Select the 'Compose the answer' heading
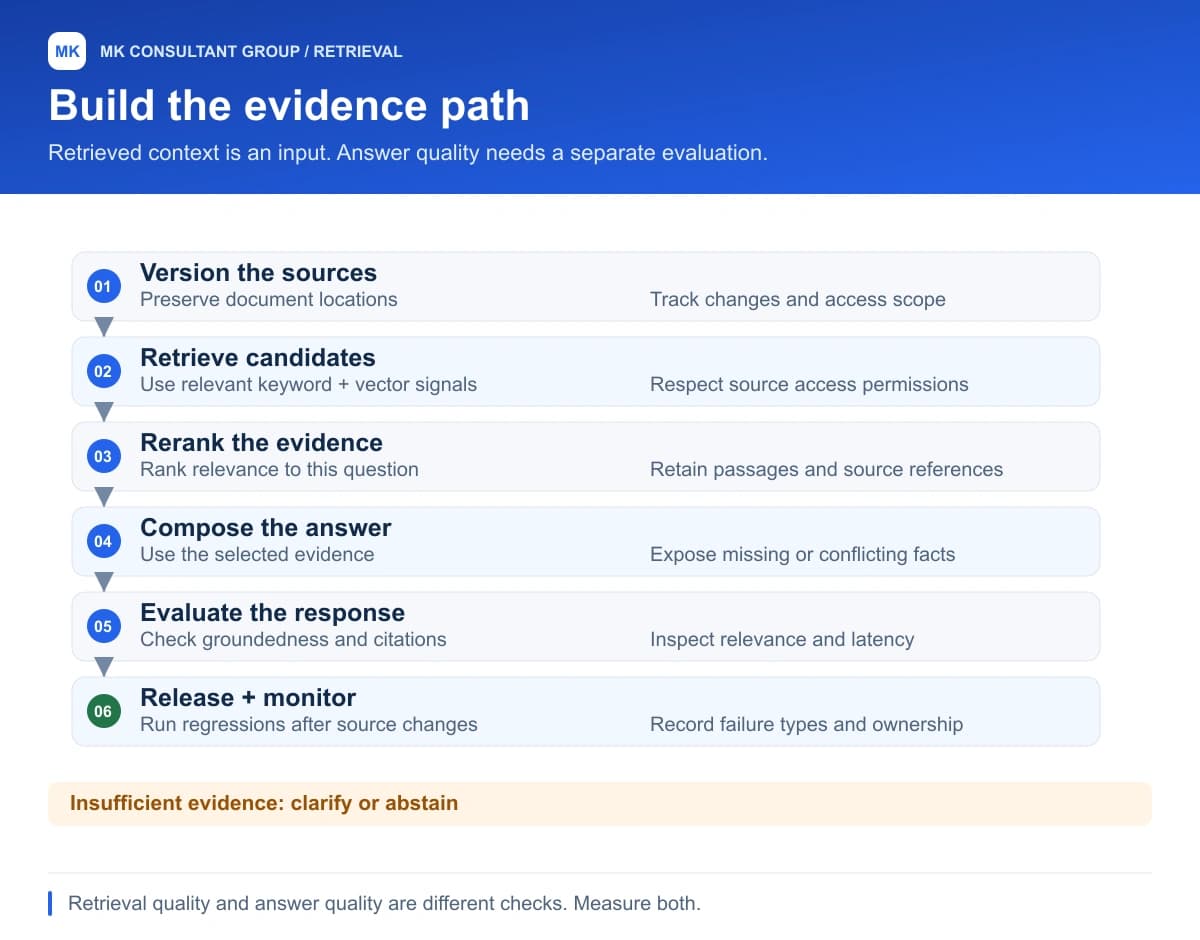 [x=265, y=527]
